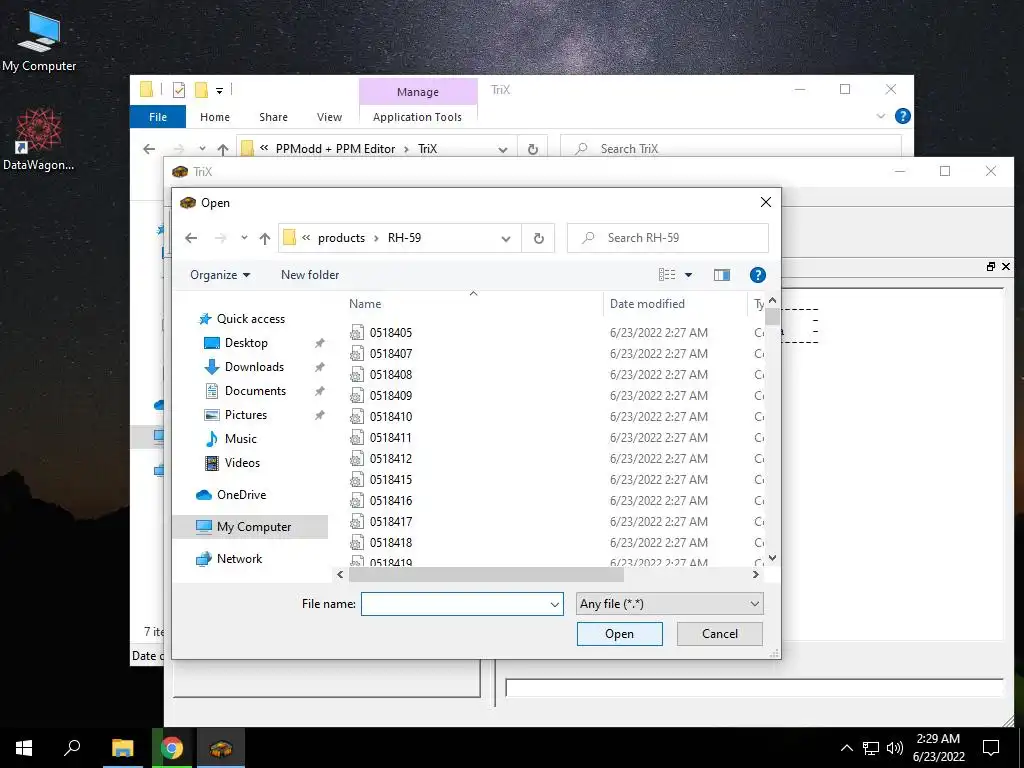Toggle the preview pane in Open dialog
This screenshot has height=768, width=1024.
[722, 275]
